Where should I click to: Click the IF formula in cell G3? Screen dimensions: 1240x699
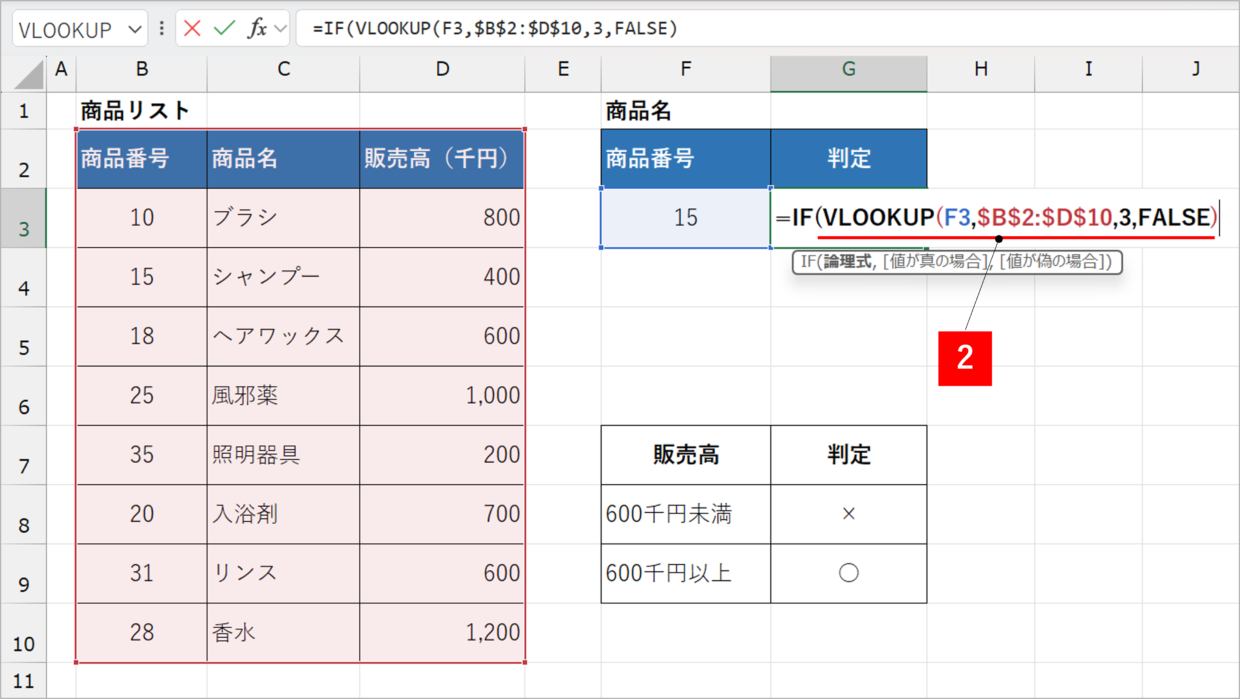pos(996,218)
